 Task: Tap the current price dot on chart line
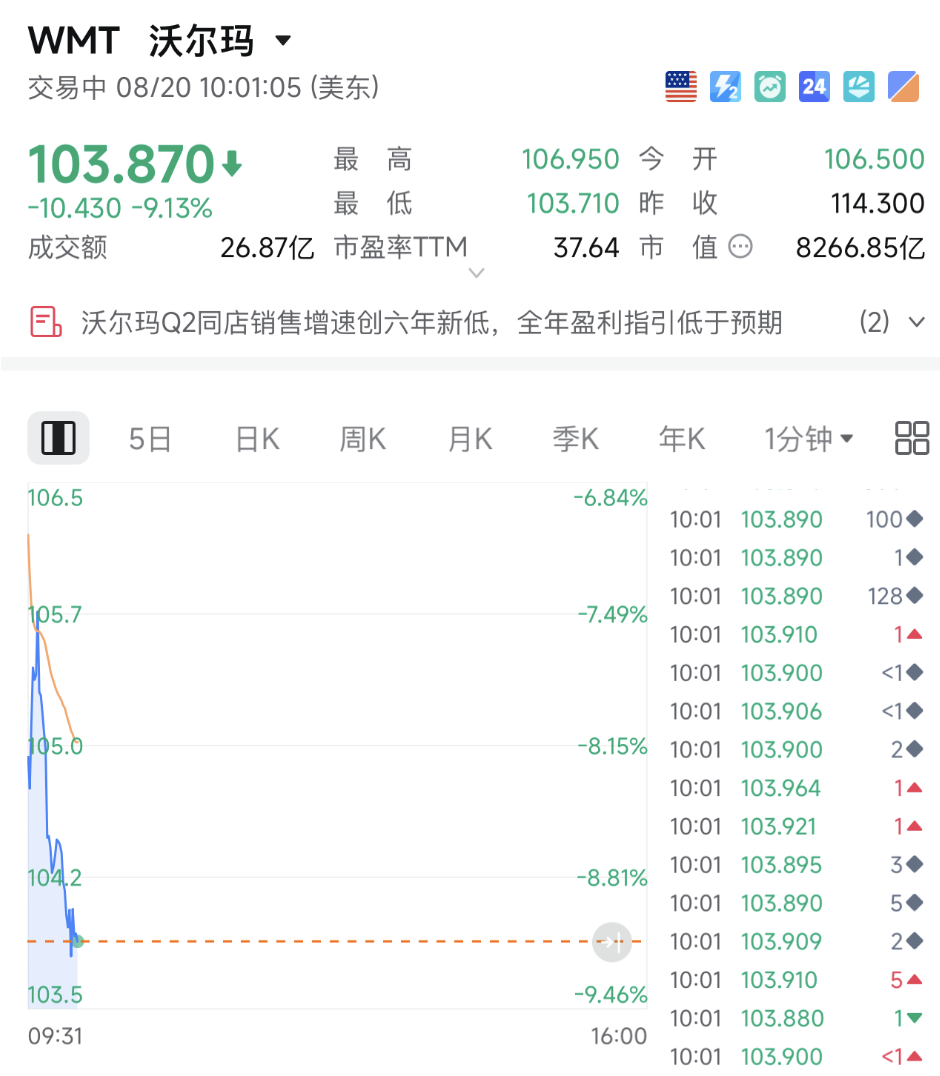pos(78,941)
